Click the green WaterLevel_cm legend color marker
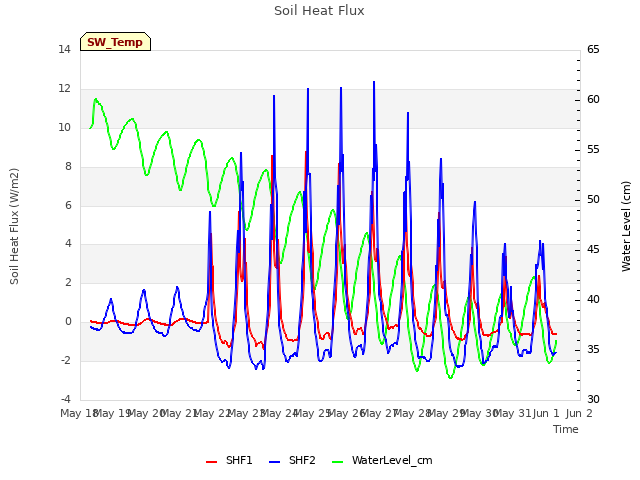Viewport: 640px width, 480px height. click(x=338, y=462)
